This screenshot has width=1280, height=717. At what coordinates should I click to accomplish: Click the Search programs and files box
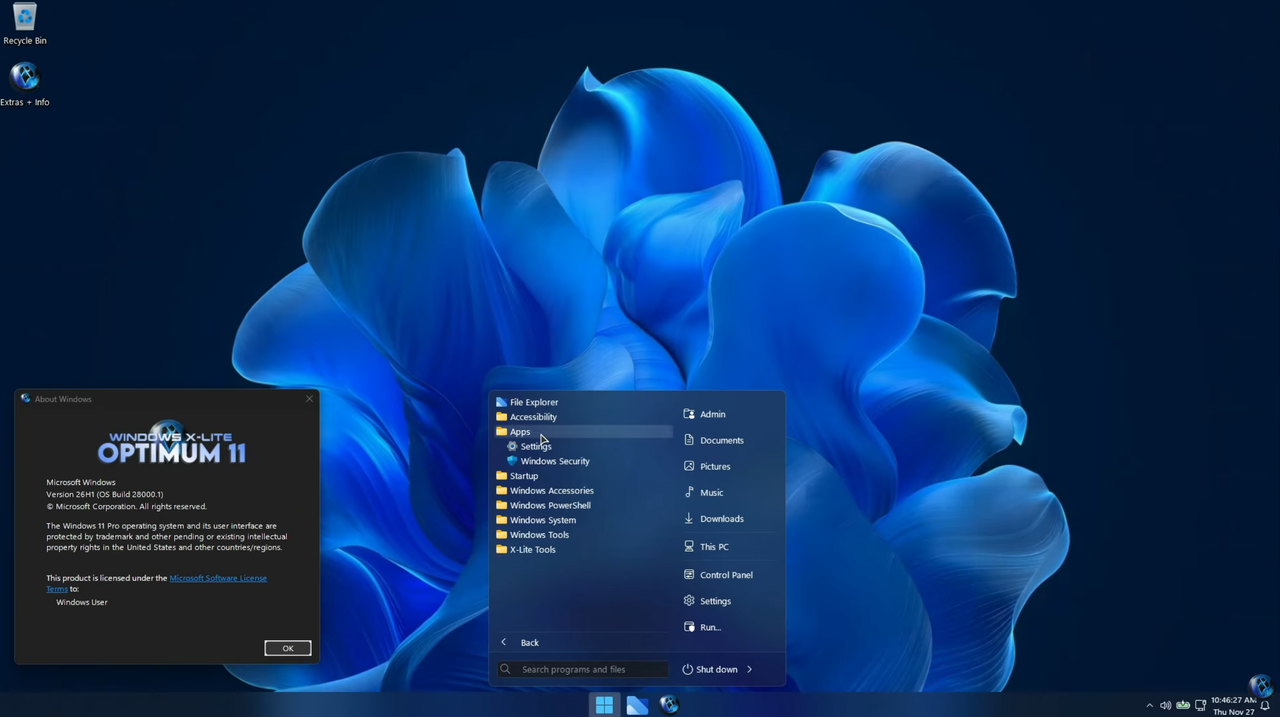tap(582, 669)
